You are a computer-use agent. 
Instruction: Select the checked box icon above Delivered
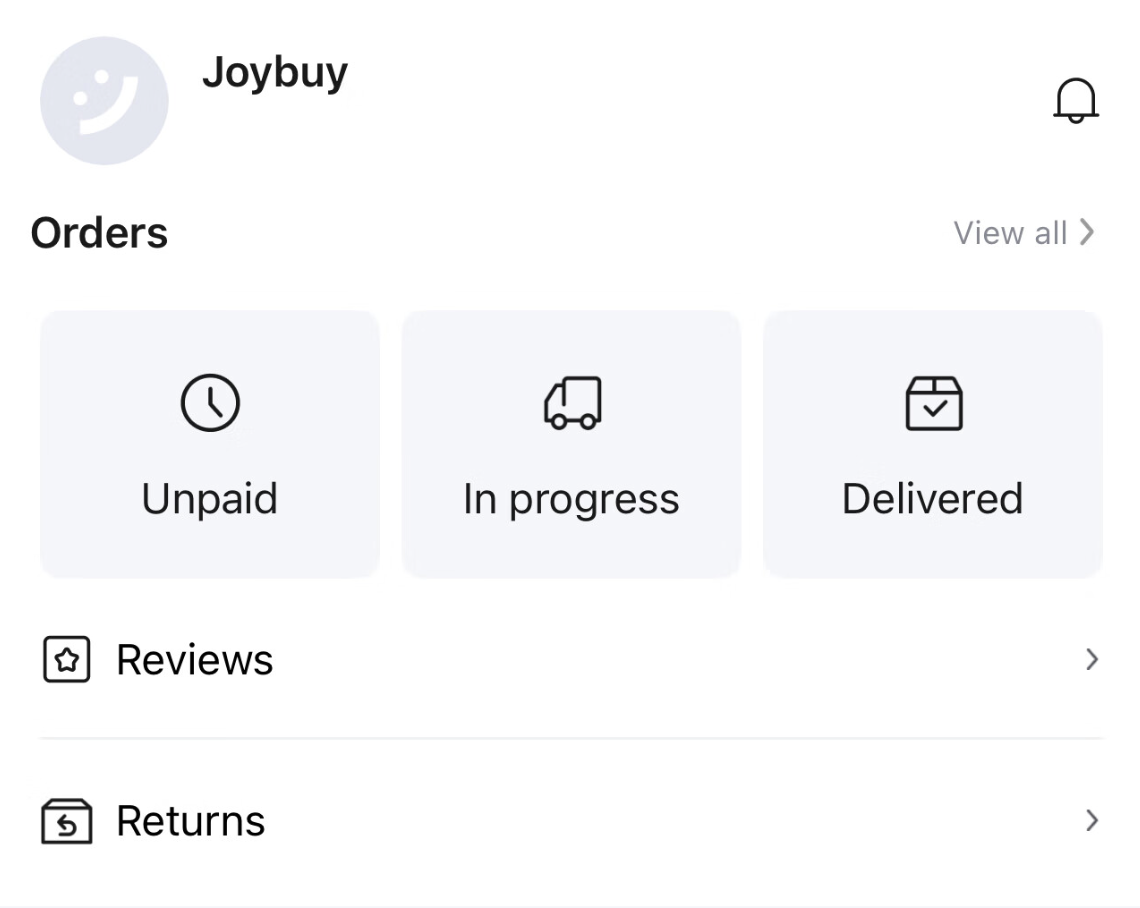coord(932,403)
